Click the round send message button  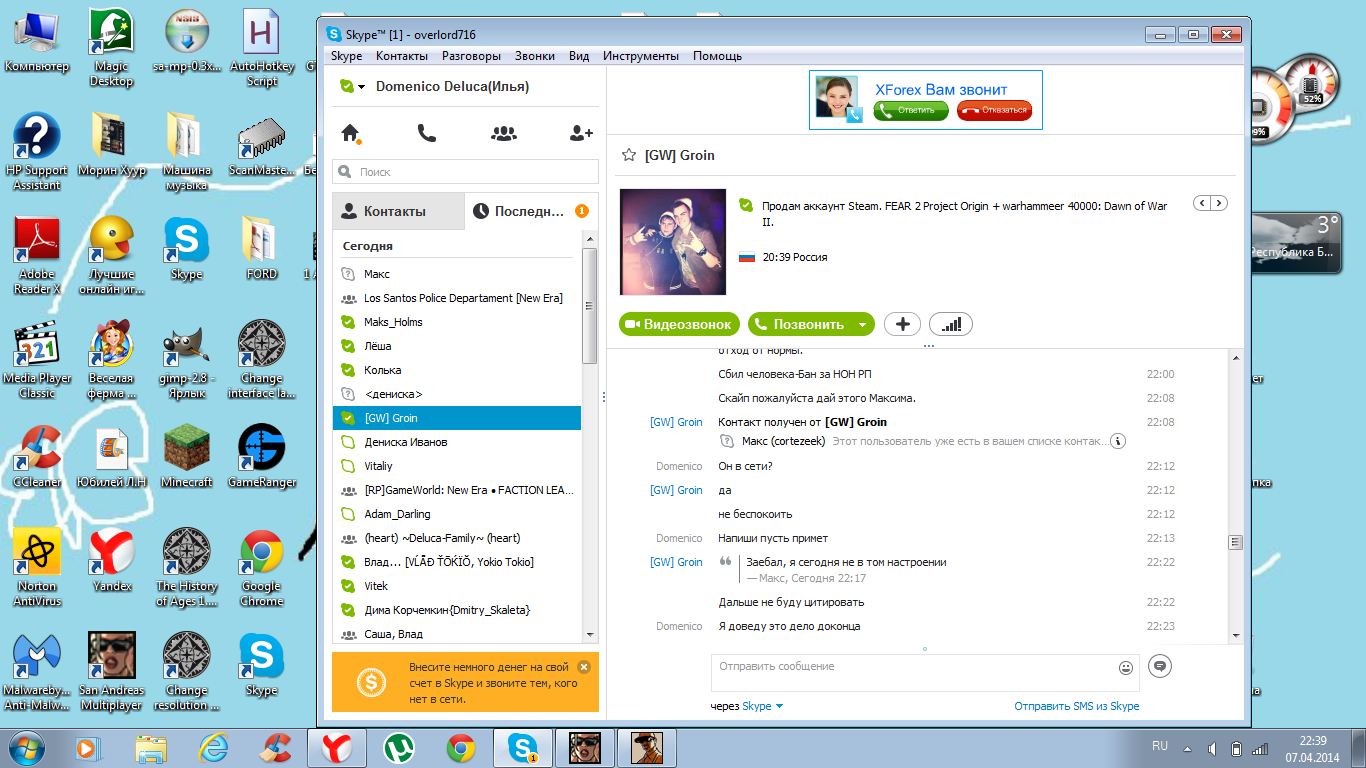[x=1160, y=665]
